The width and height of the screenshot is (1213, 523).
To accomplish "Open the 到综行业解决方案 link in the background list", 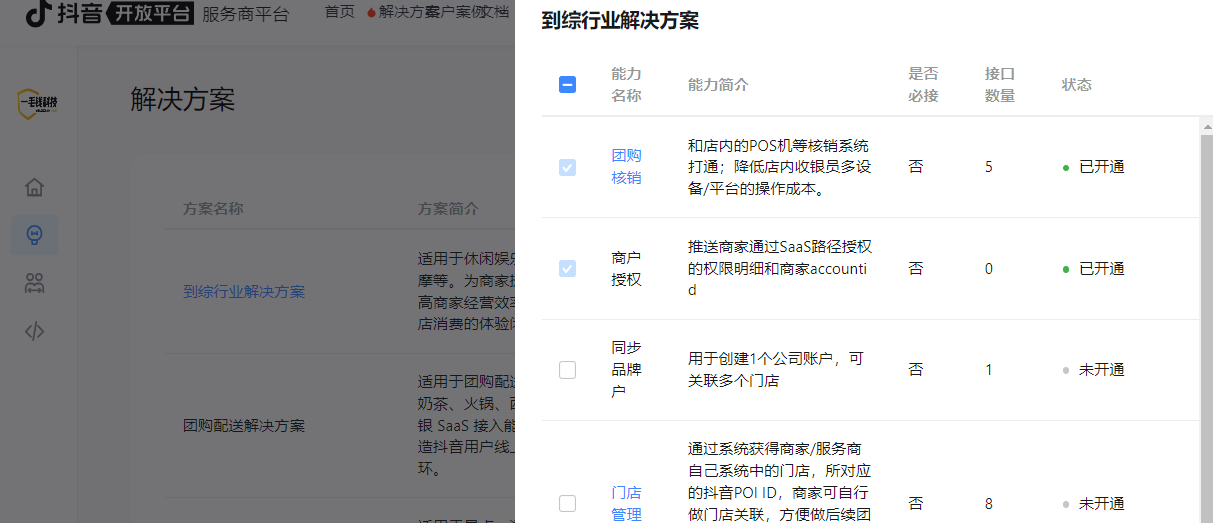I will coord(244,292).
